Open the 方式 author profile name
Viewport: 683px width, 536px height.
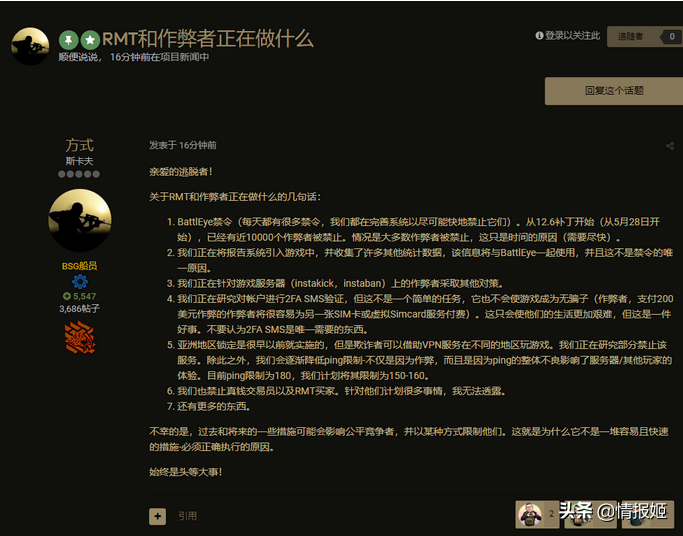(x=79, y=145)
